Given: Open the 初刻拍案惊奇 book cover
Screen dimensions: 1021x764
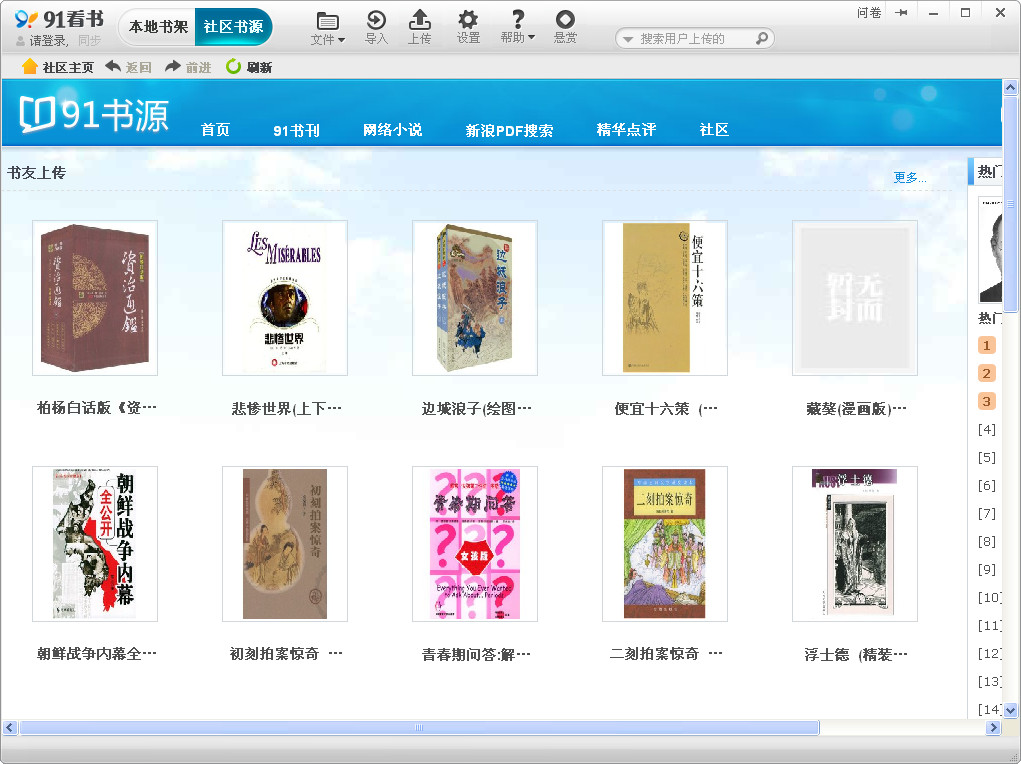Looking at the screenshot, I should (x=285, y=544).
